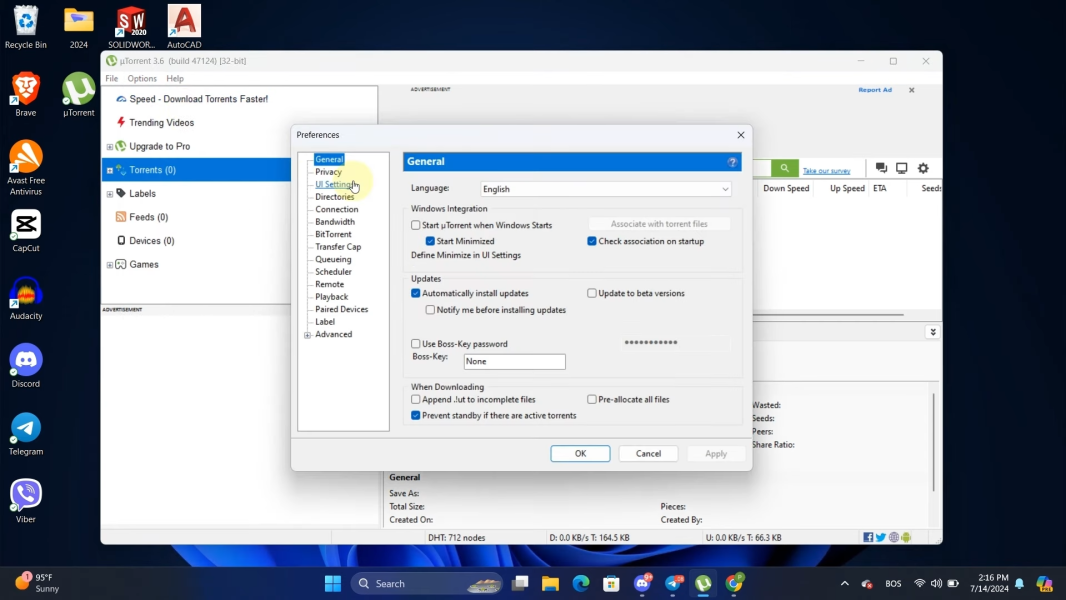
Task: Open the Language dropdown
Action: click(x=606, y=189)
